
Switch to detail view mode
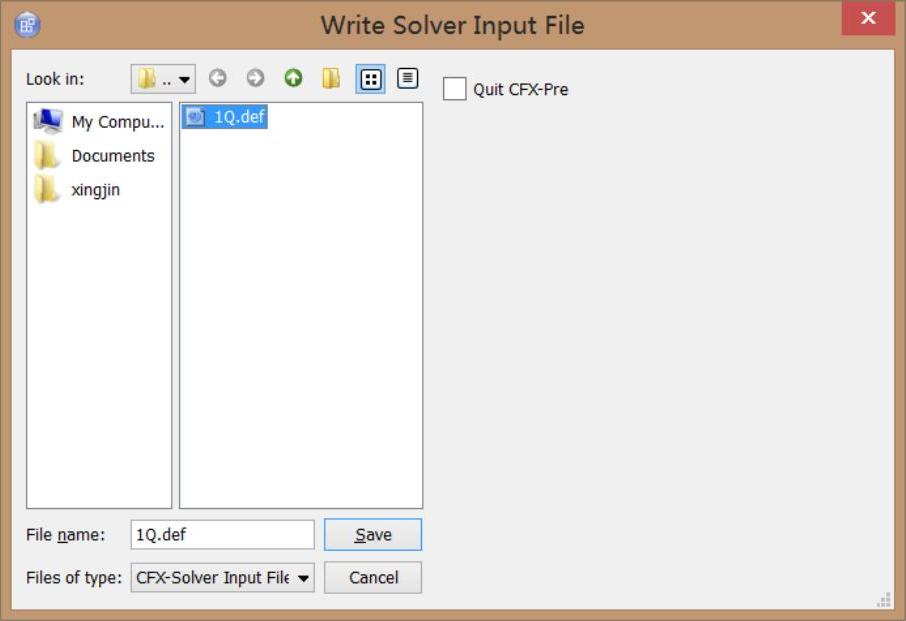coord(407,78)
